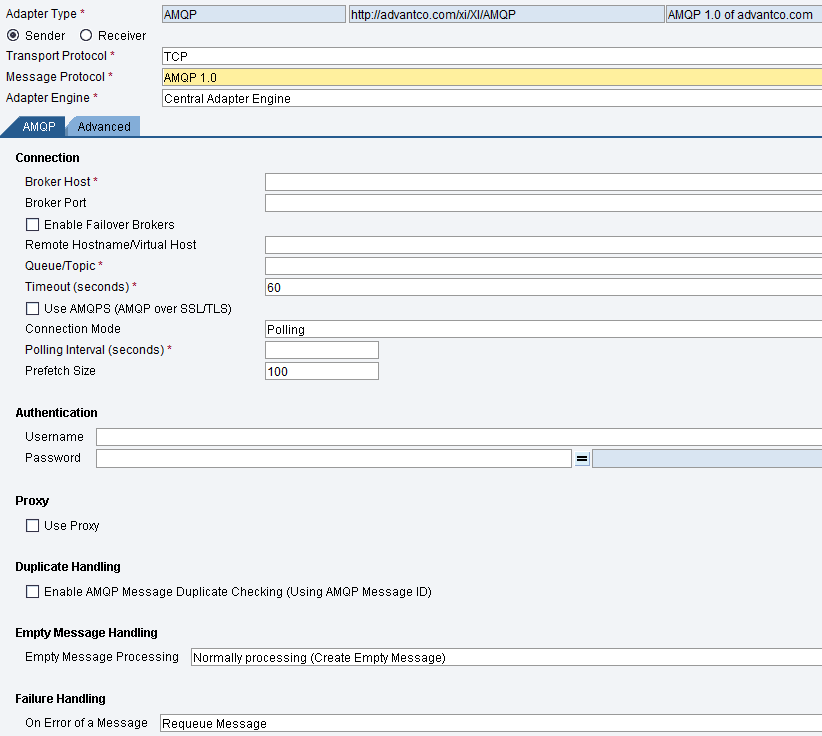Image resolution: width=822 pixels, height=736 pixels.
Task: Click the Polling Interval seconds field
Action: (x=321, y=350)
